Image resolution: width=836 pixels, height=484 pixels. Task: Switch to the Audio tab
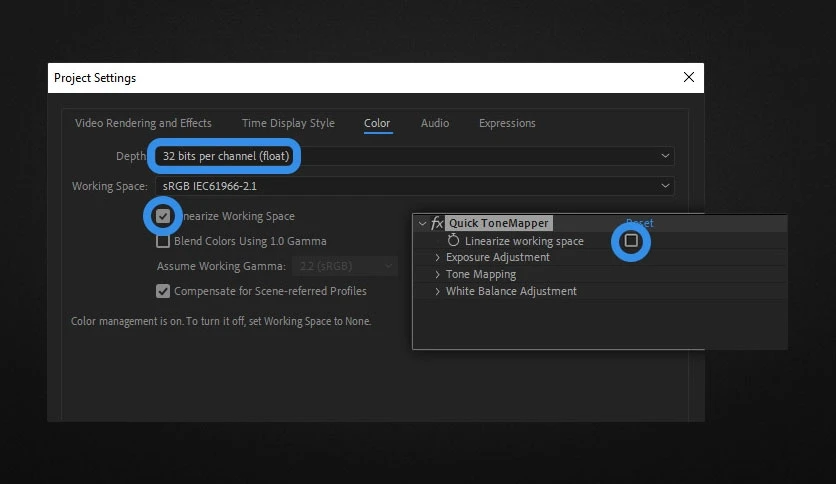[435, 123]
